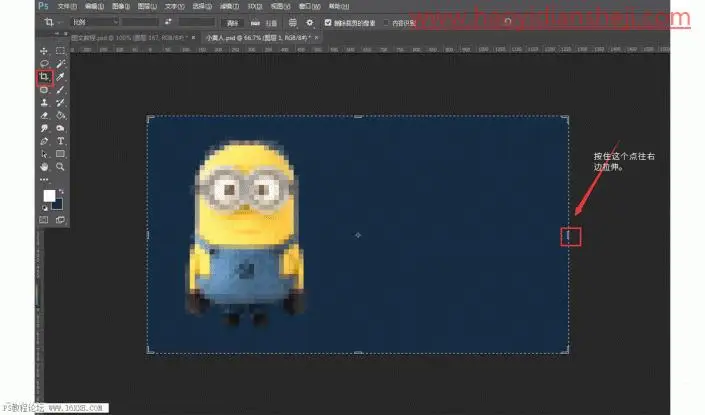
Task: Swap foreground and background colors
Action: 61,192
